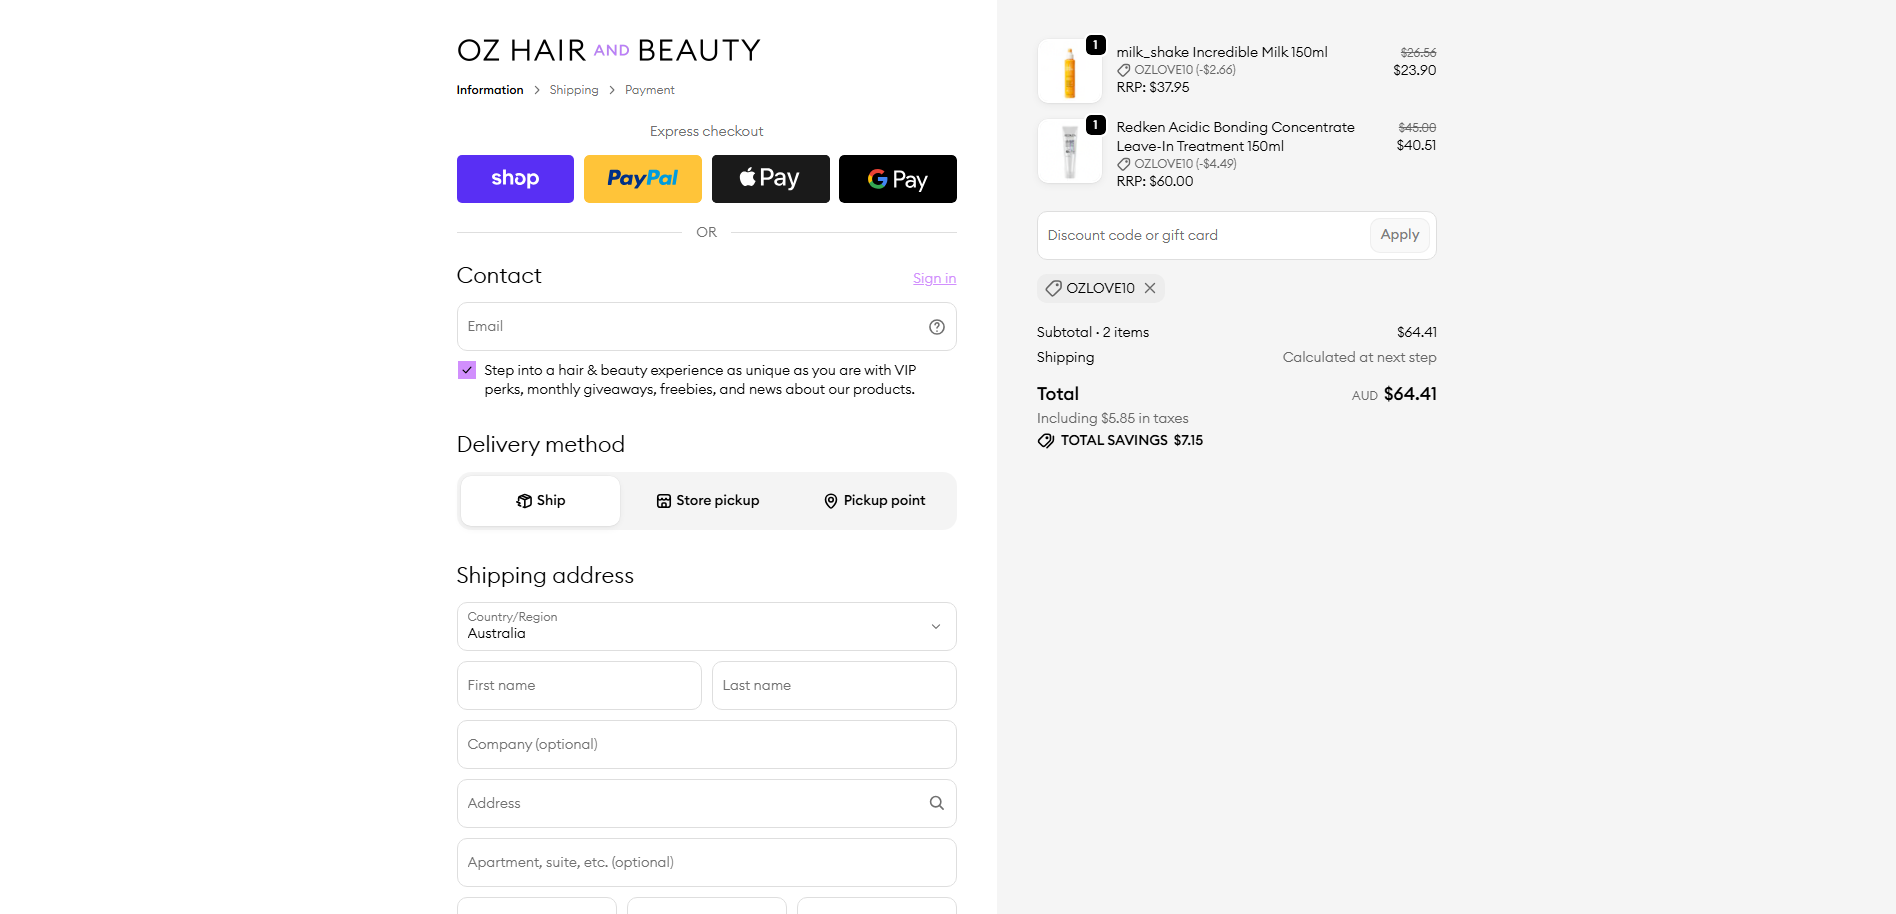The width and height of the screenshot is (1896, 914).
Task: Click the Redken Acidic Bonding product thumbnail
Action: [x=1070, y=151]
